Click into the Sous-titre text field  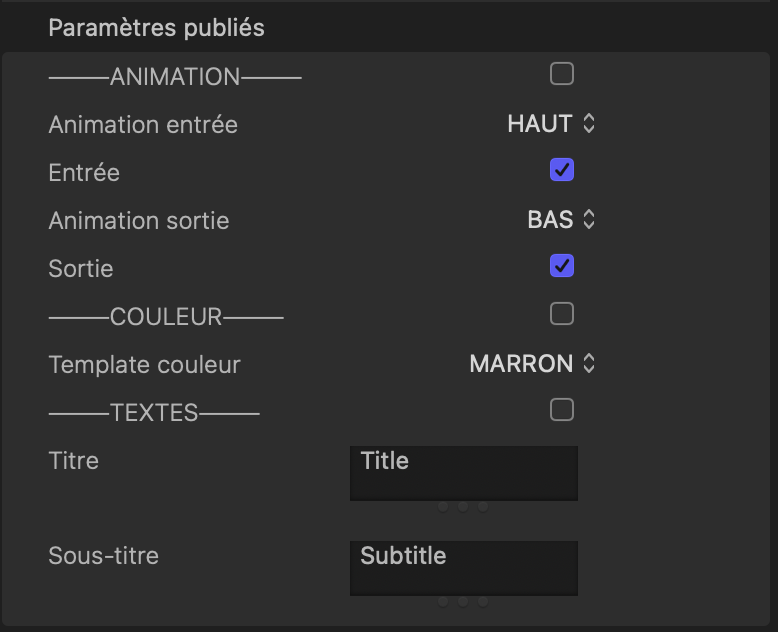point(463,567)
